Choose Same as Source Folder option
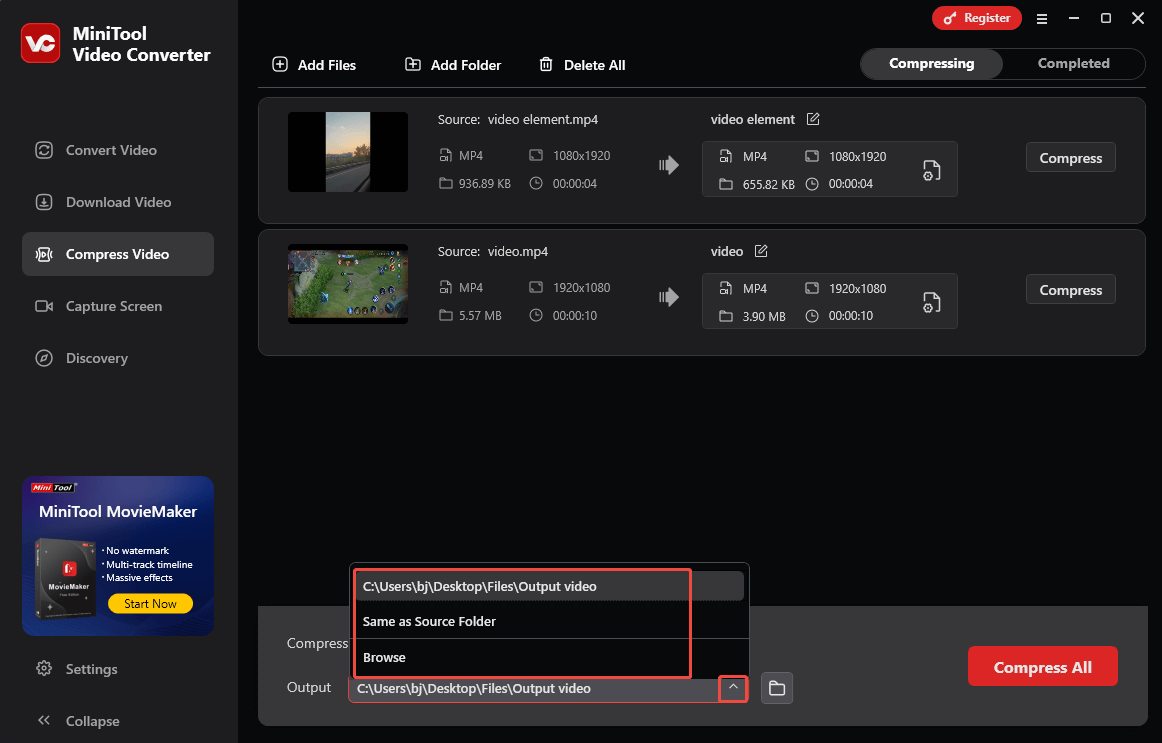Viewport: 1162px width, 743px height. point(549,622)
